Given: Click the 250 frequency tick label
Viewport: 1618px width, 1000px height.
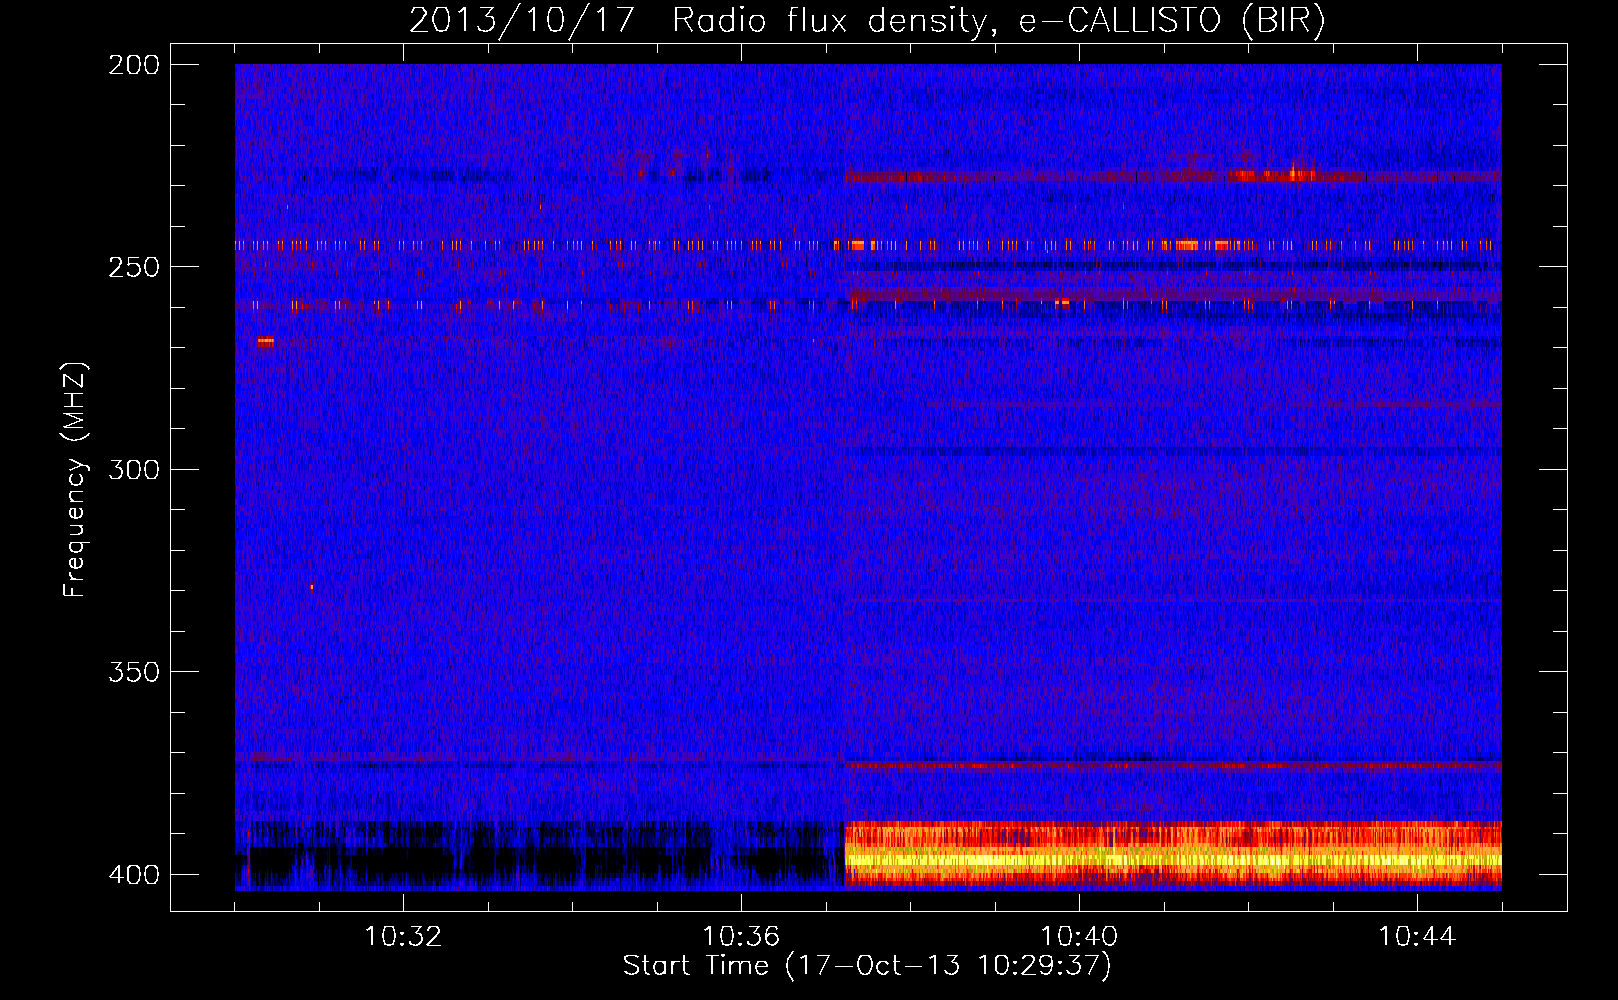Looking at the screenshot, I should 134,267.
